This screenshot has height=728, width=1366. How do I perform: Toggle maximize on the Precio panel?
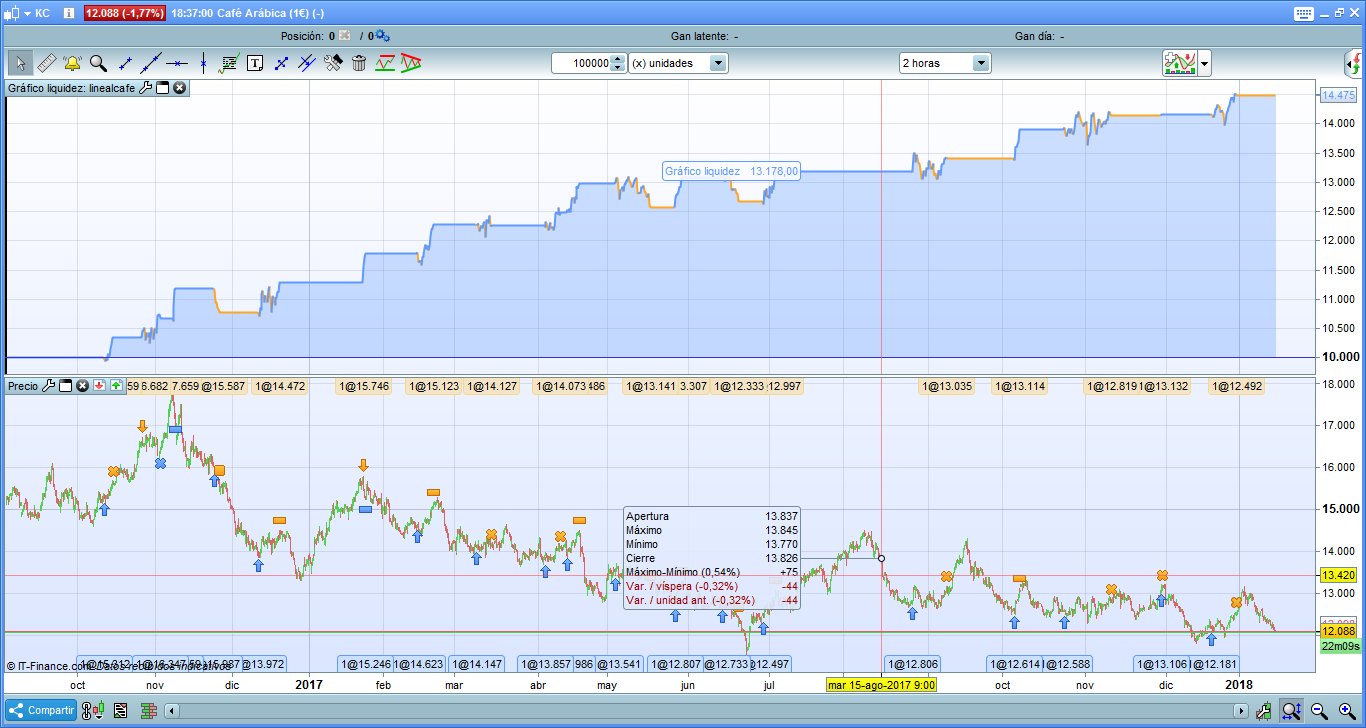click(x=66, y=385)
